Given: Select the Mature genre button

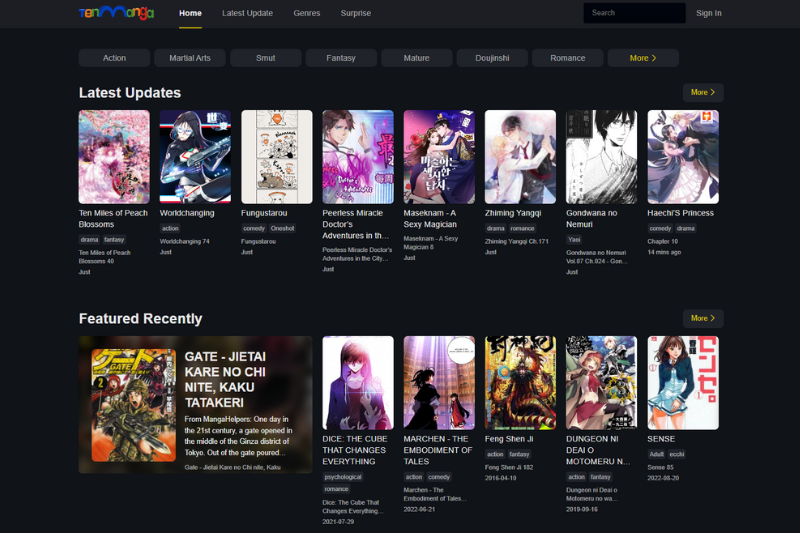Looking at the screenshot, I should click(x=416, y=58).
